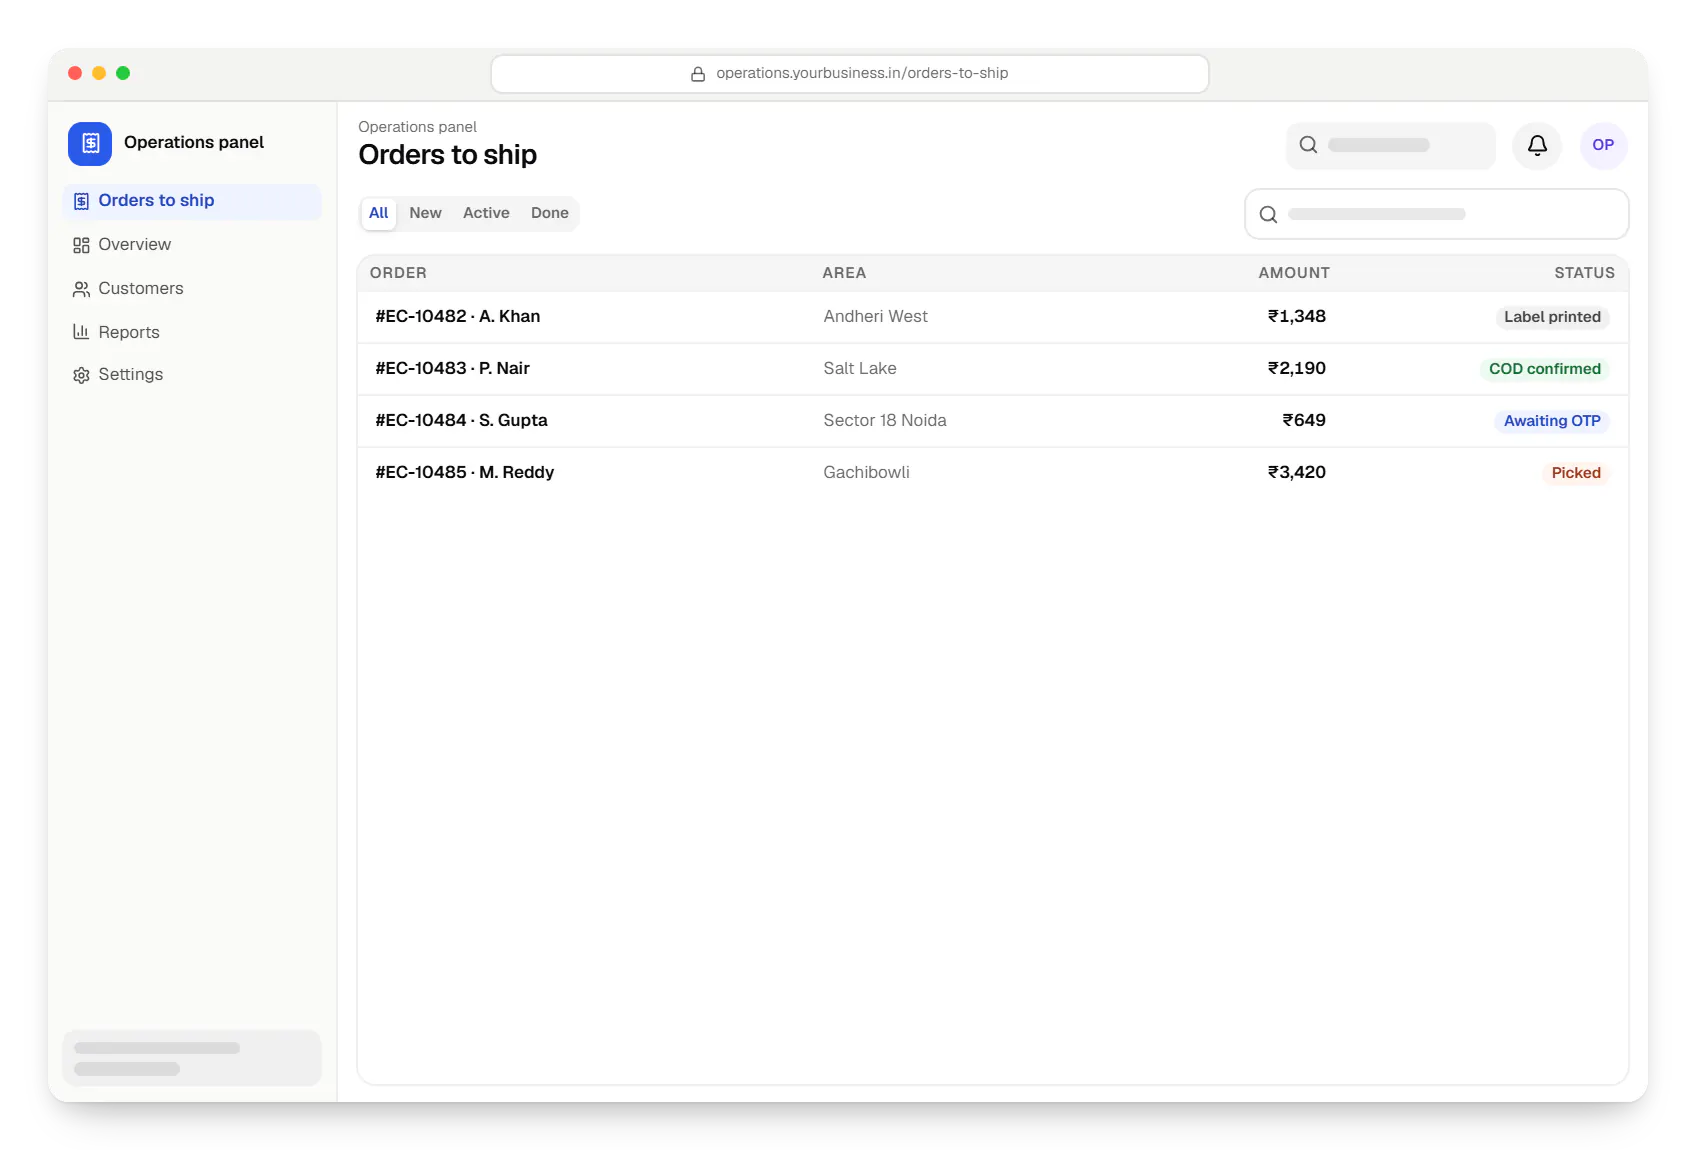Open Orders to ship in sidebar

tap(192, 201)
